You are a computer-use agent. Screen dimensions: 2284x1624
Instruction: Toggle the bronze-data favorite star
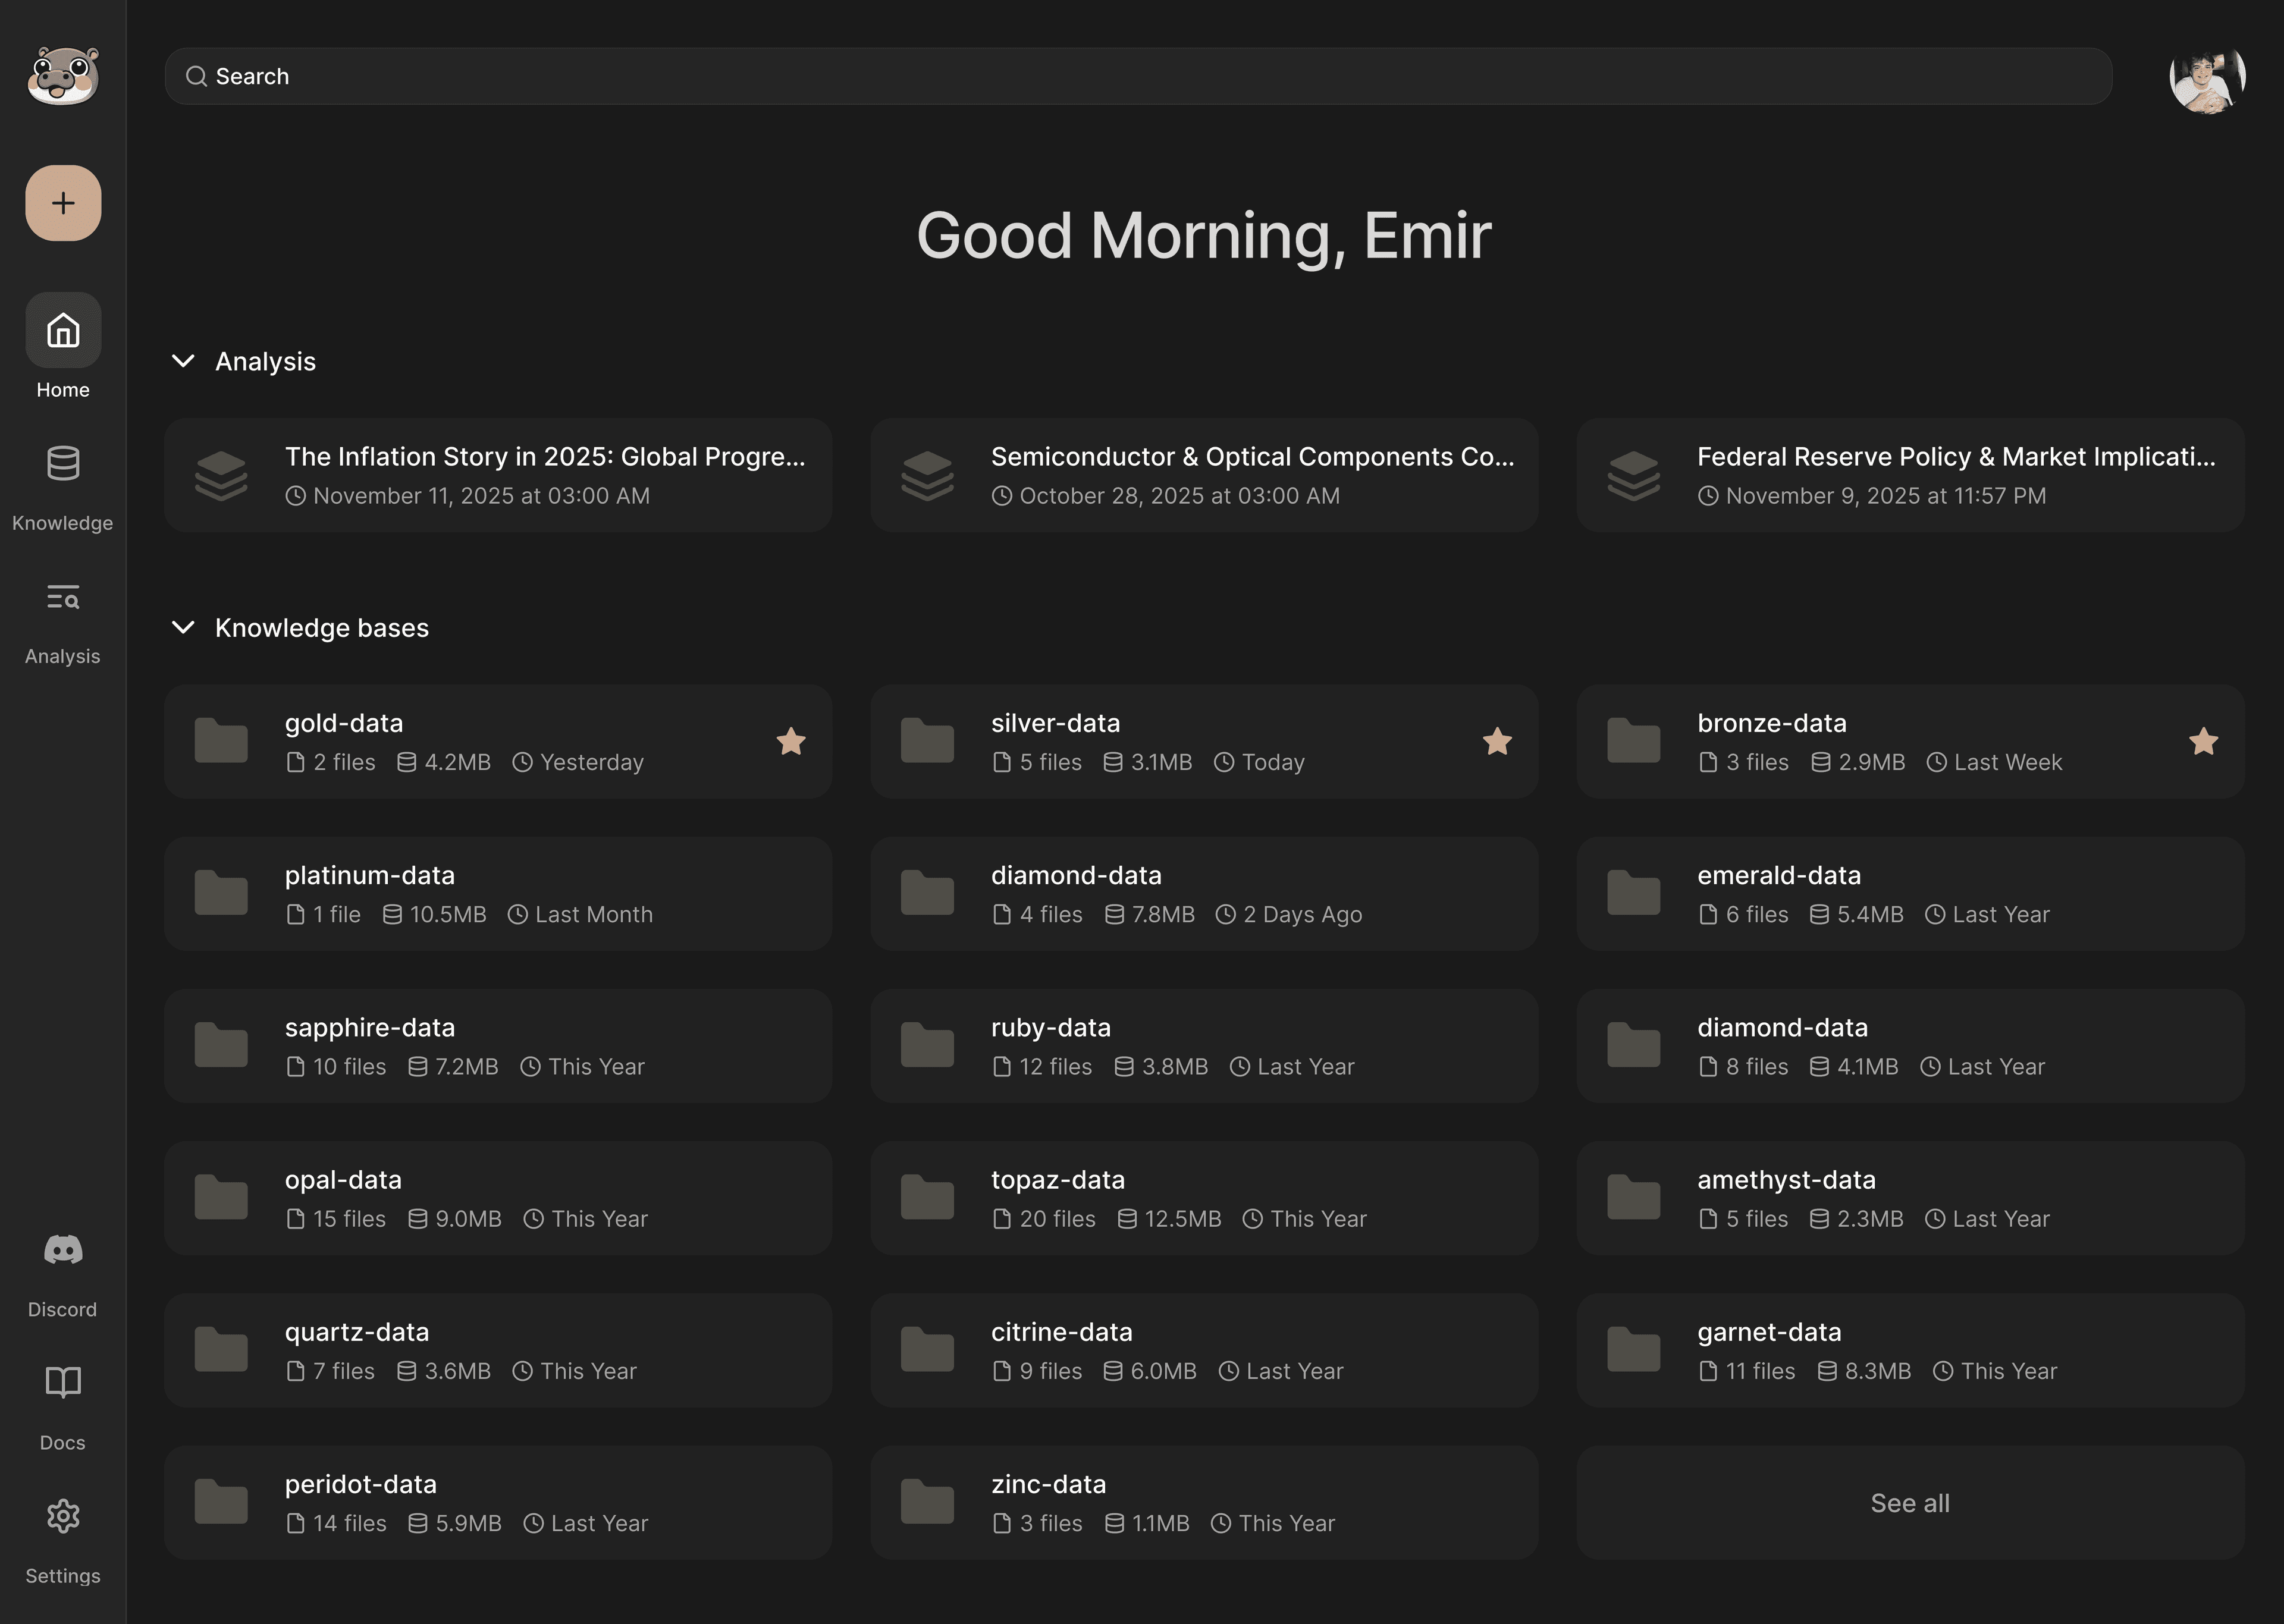[2203, 741]
